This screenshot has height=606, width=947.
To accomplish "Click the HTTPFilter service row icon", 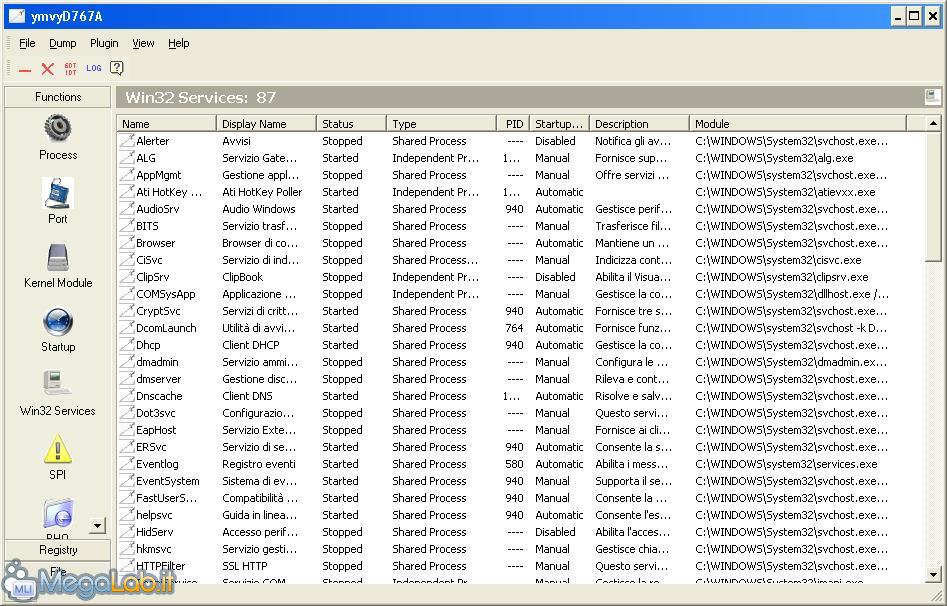I will [x=127, y=566].
